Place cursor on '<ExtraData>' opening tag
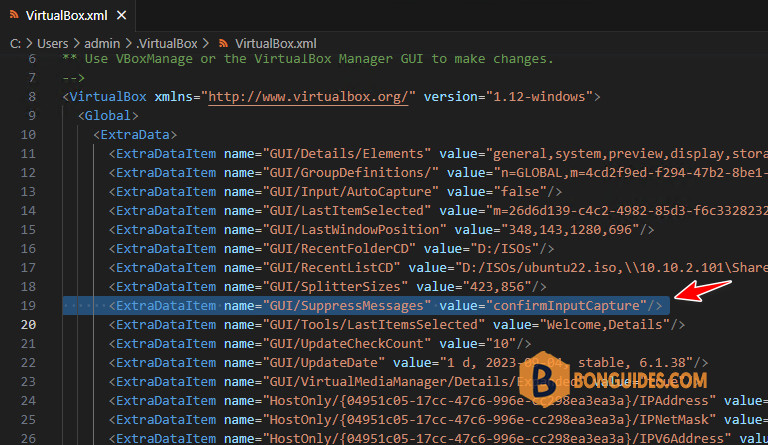Viewport: 768px width, 445px height. click(x=135, y=135)
